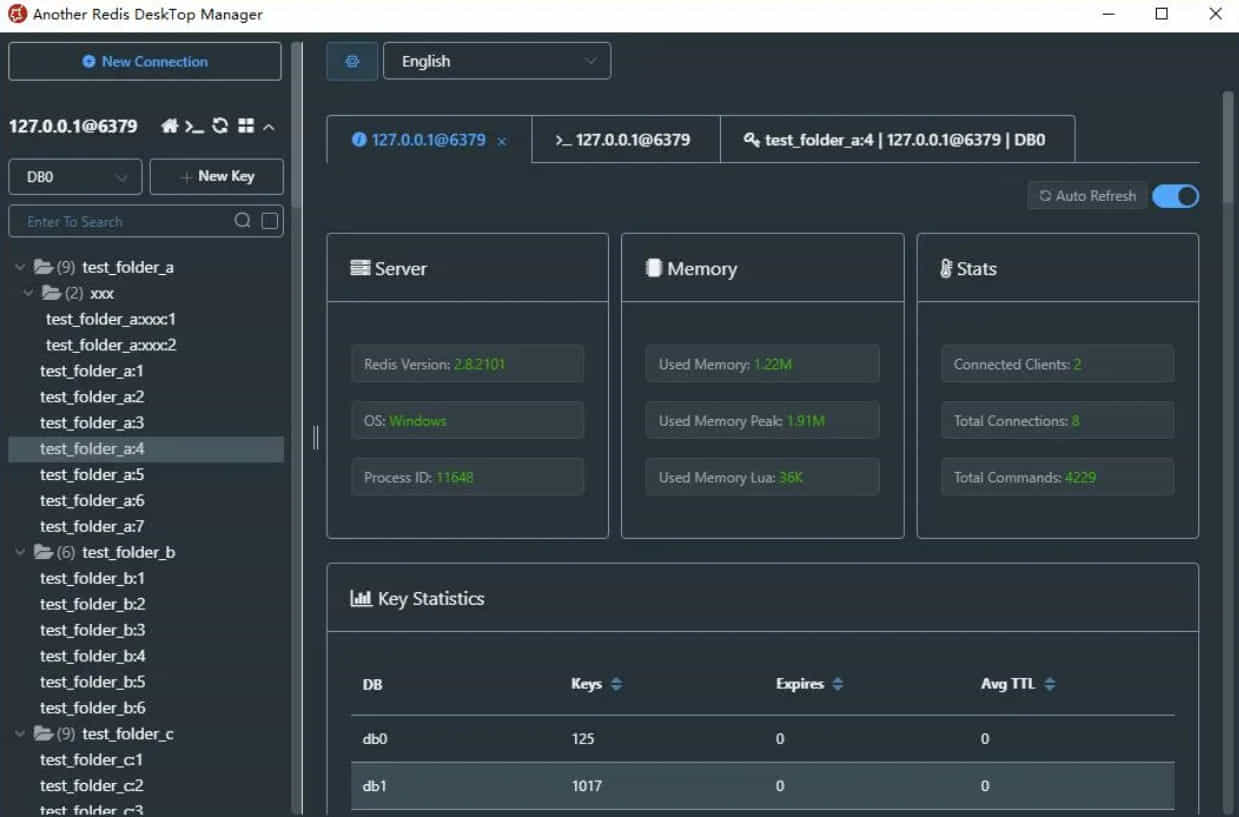Collapse the 127.0.0.1@6379 connection
The width and height of the screenshot is (1239, 817).
(x=269, y=127)
